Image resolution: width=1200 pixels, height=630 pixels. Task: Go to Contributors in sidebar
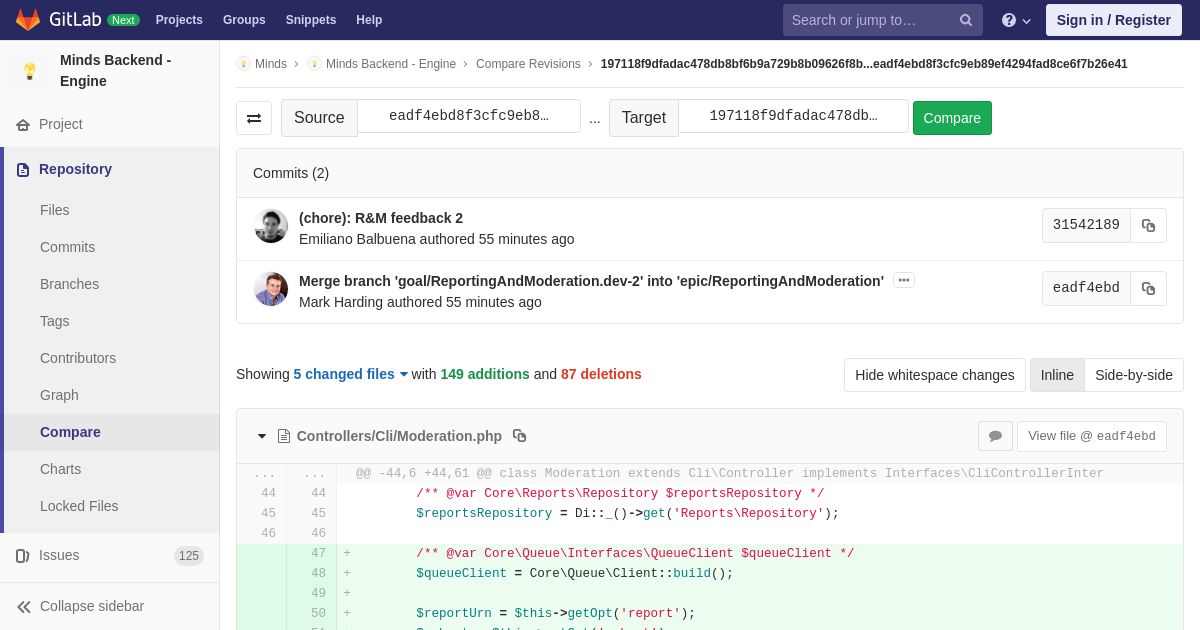(78, 358)
